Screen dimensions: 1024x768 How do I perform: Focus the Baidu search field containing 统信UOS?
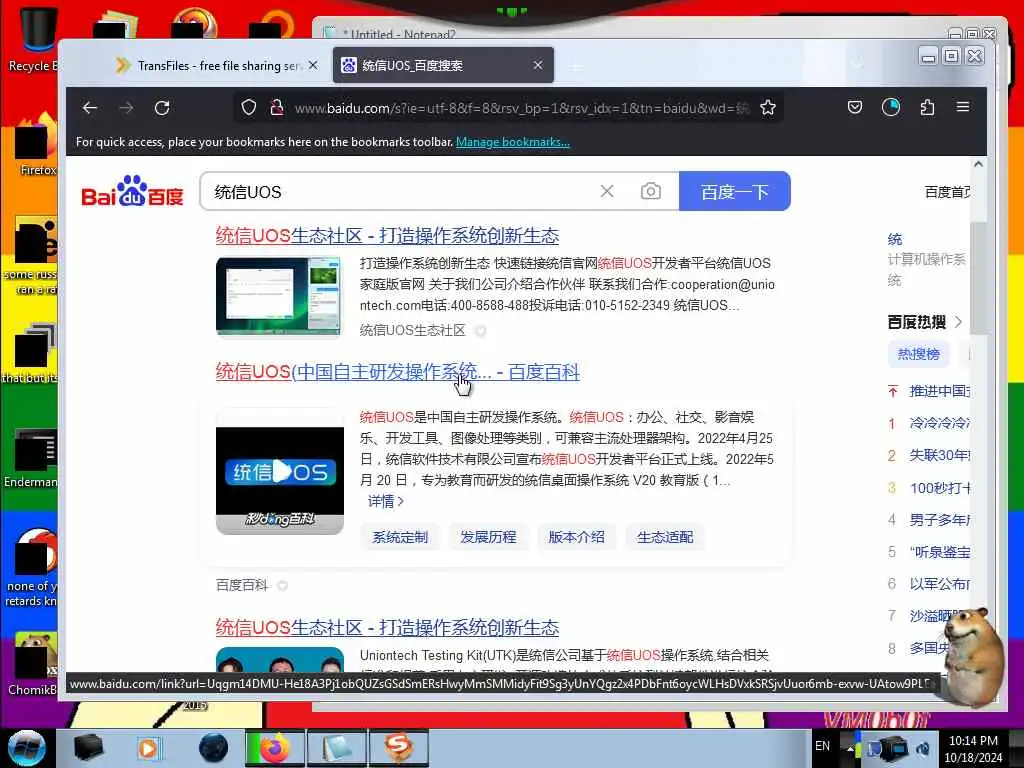point(398,191)
